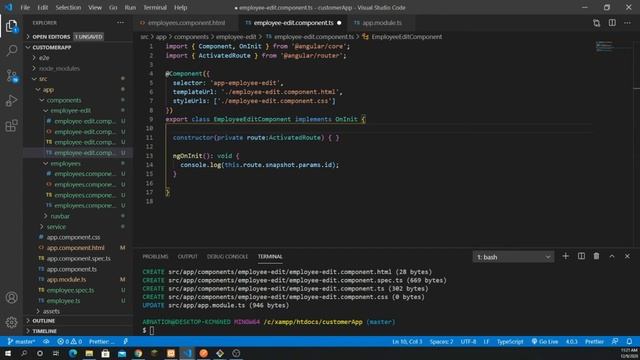Open File Explorer from the taskbar
Viewport: 640px width, 360px height.
89,353
